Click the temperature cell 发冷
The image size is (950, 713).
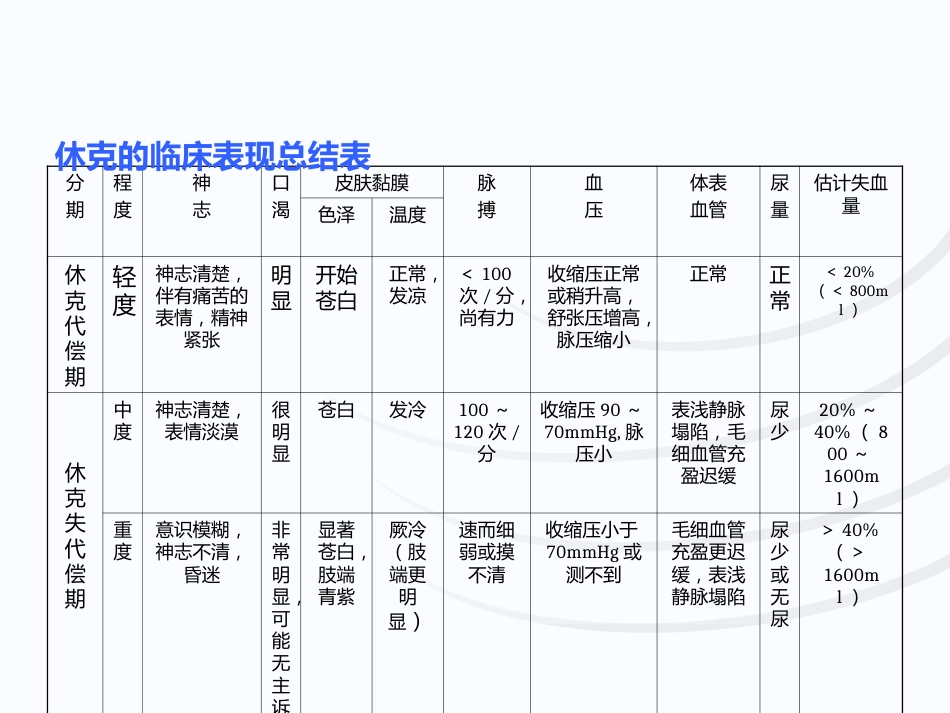point(408,453)
